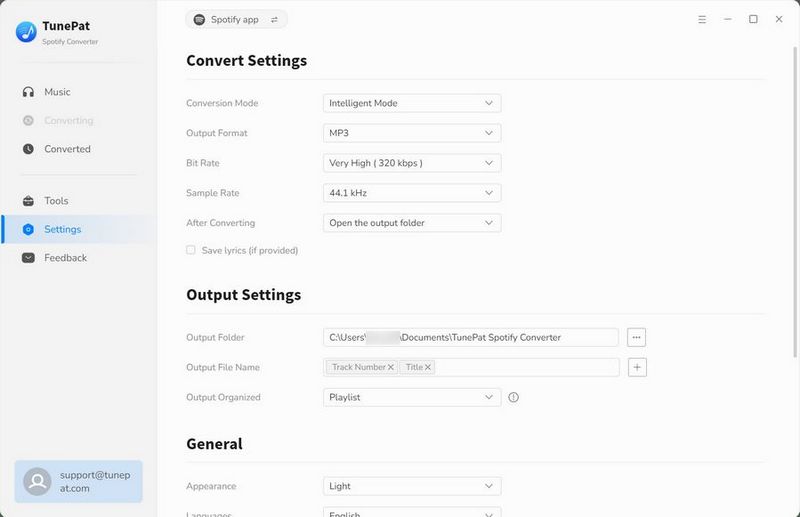Add a file name tag with plus button
Screen dimensions: 800x517
tap(637, 367)
